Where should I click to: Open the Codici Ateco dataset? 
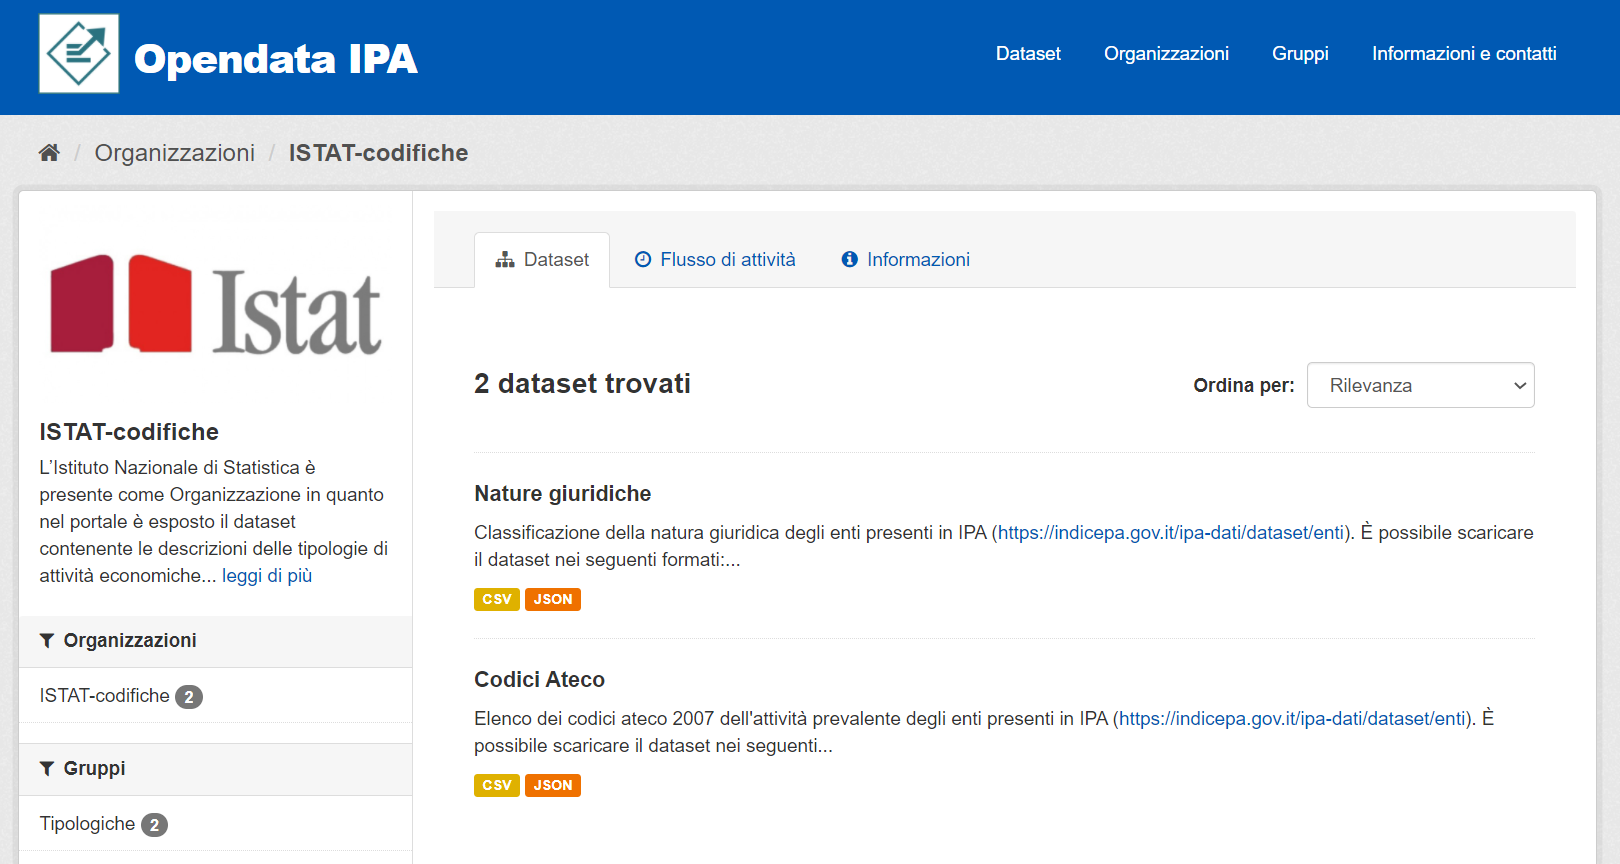(539, 680)
